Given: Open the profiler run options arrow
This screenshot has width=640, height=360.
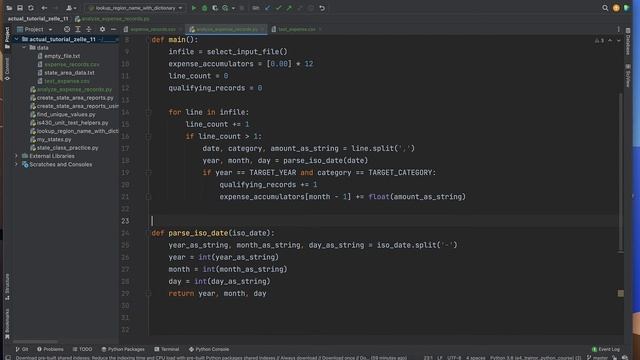Looking at the screenshot, I should click(x=233, y=8).
